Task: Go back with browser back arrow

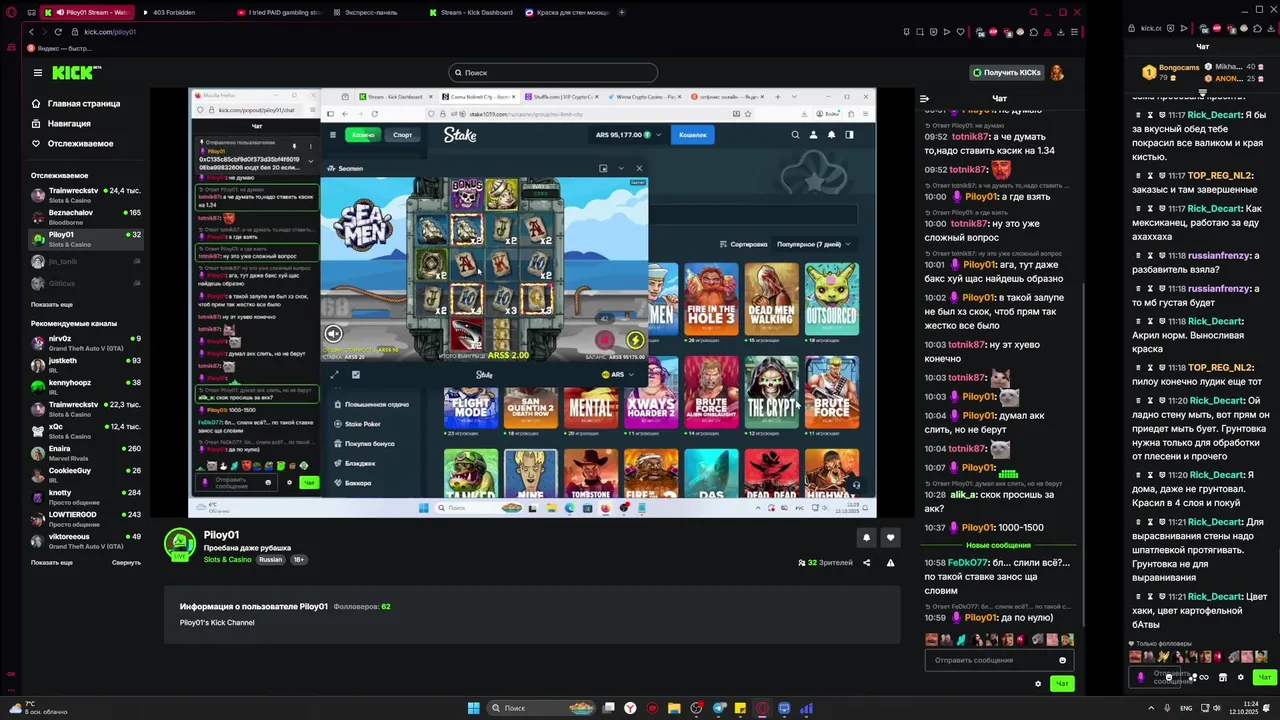Action: [31, 32]
